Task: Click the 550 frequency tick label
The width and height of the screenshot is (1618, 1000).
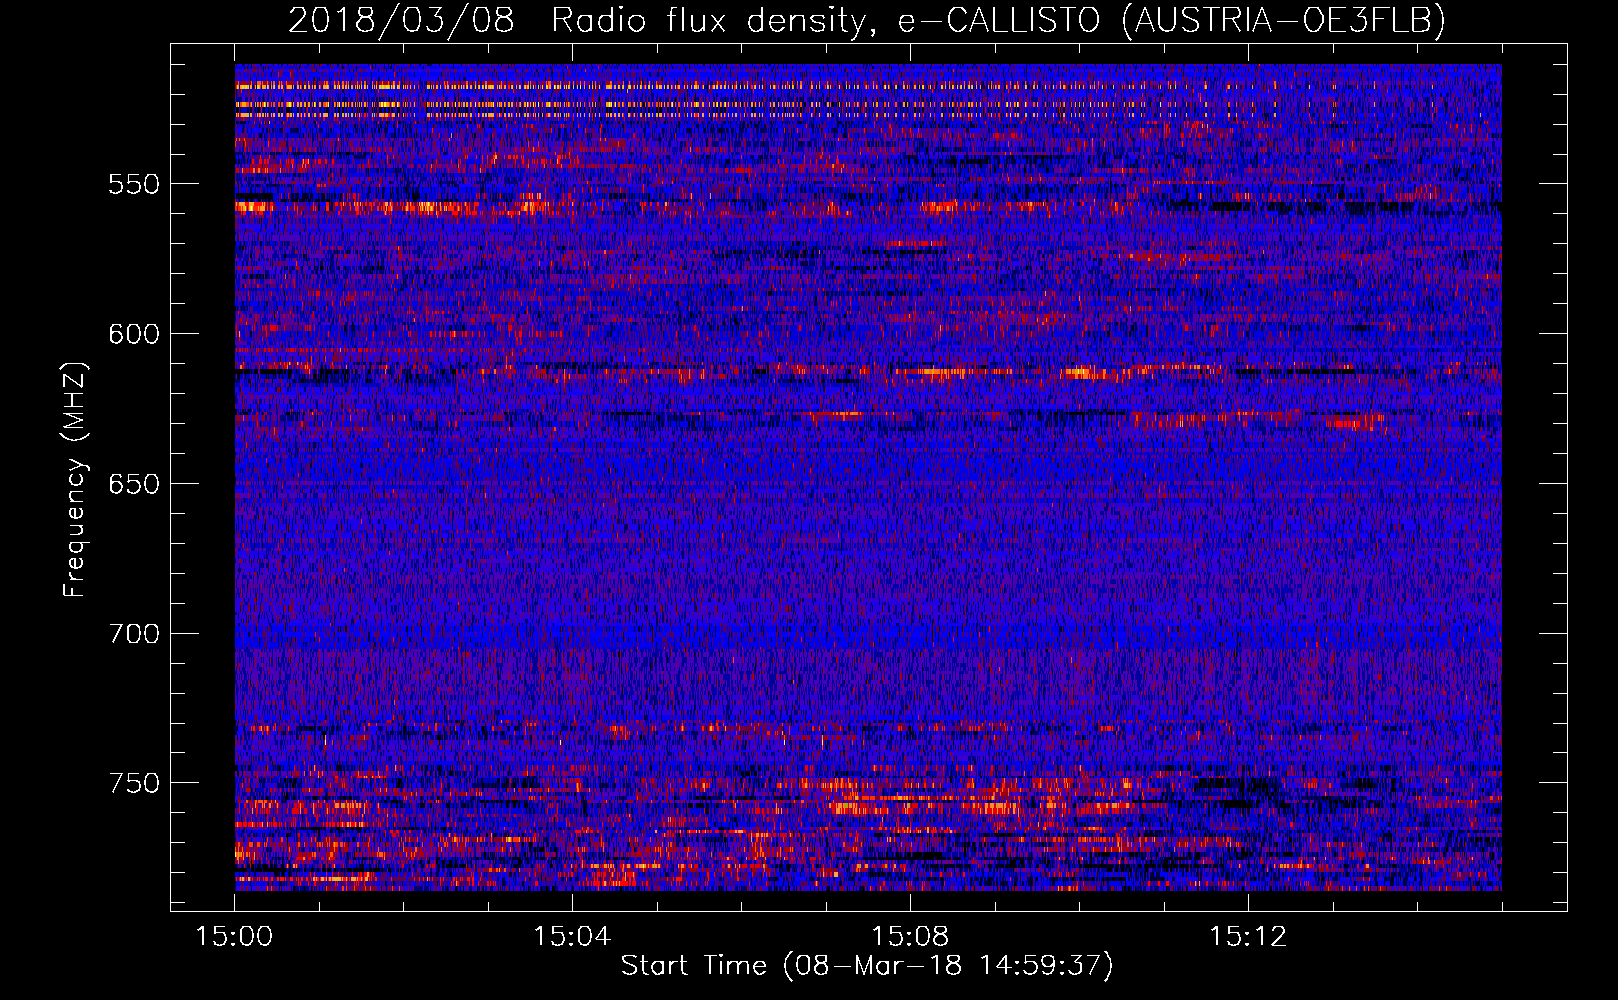Action: (134, 184)
